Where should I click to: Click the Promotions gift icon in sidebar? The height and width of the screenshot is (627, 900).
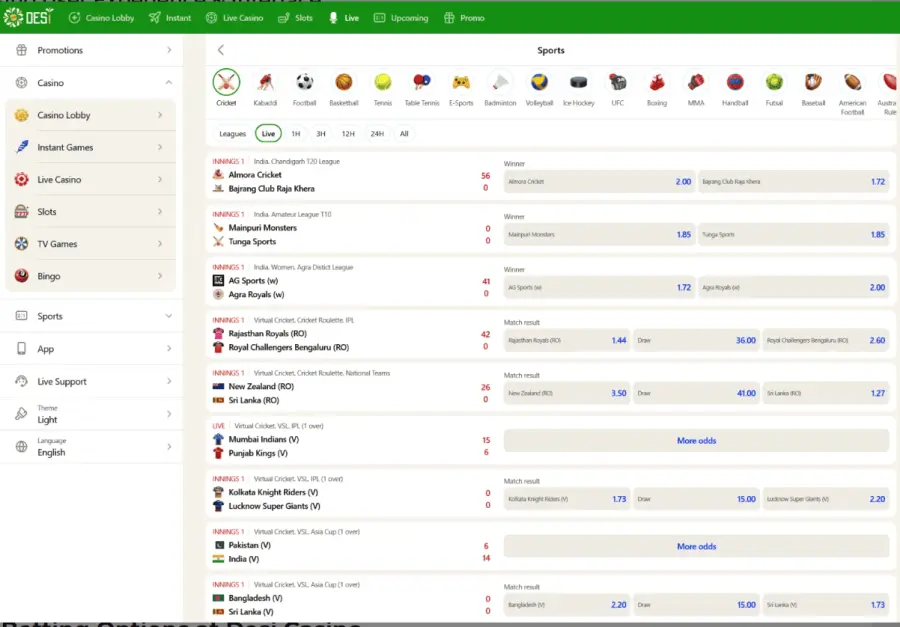21,50
